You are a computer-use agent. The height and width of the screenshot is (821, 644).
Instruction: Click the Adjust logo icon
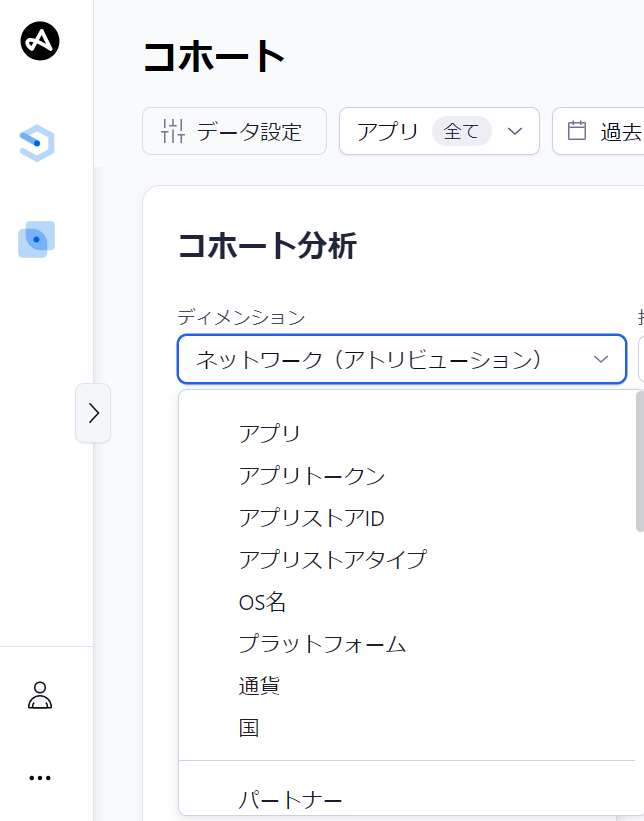click(40, 41)
